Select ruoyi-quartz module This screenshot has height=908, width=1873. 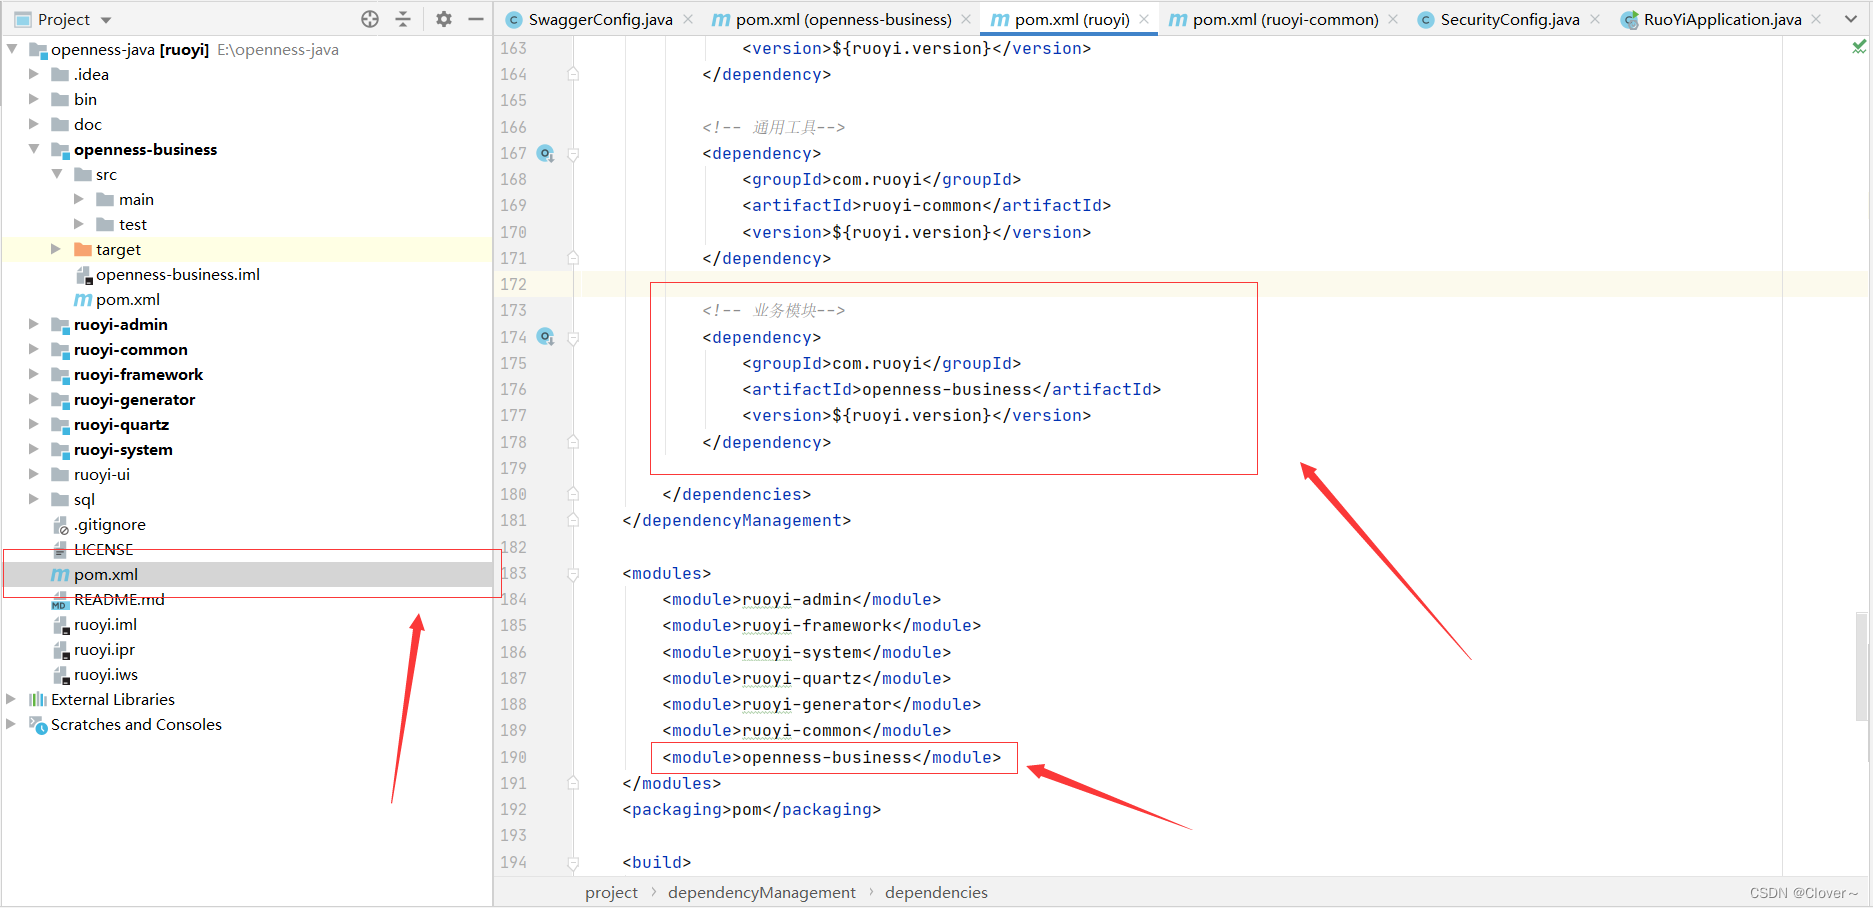[121, 424]
